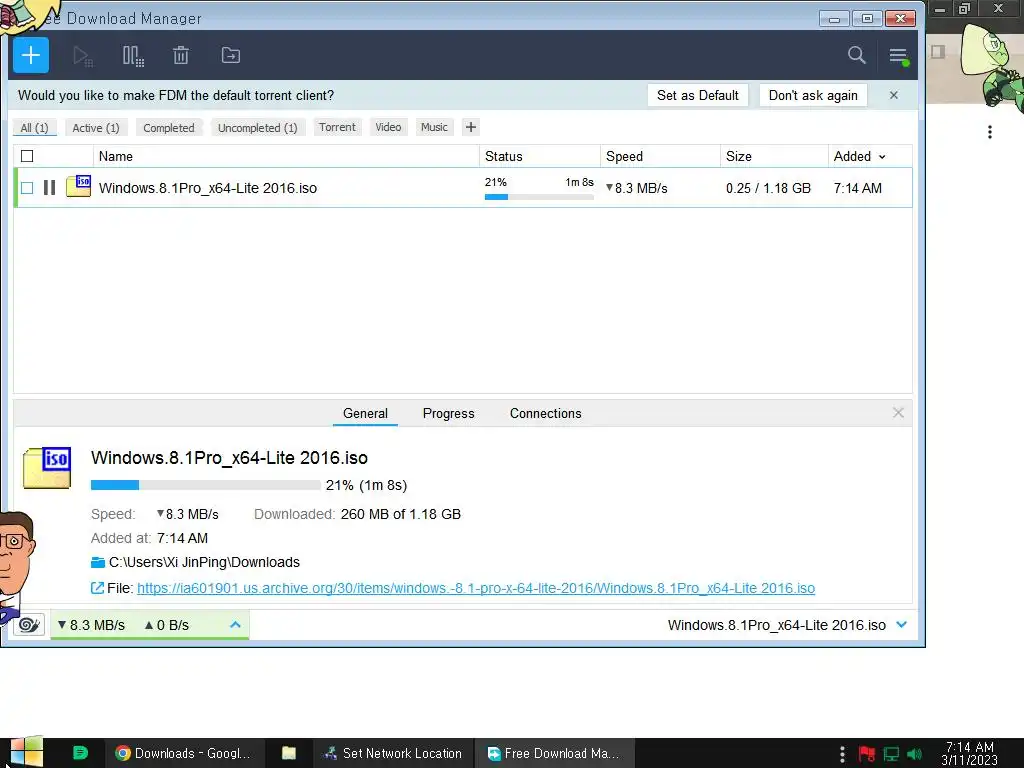Open Set Network Location taskbar item
The image size is (1024, 768).
pos(392,753)
